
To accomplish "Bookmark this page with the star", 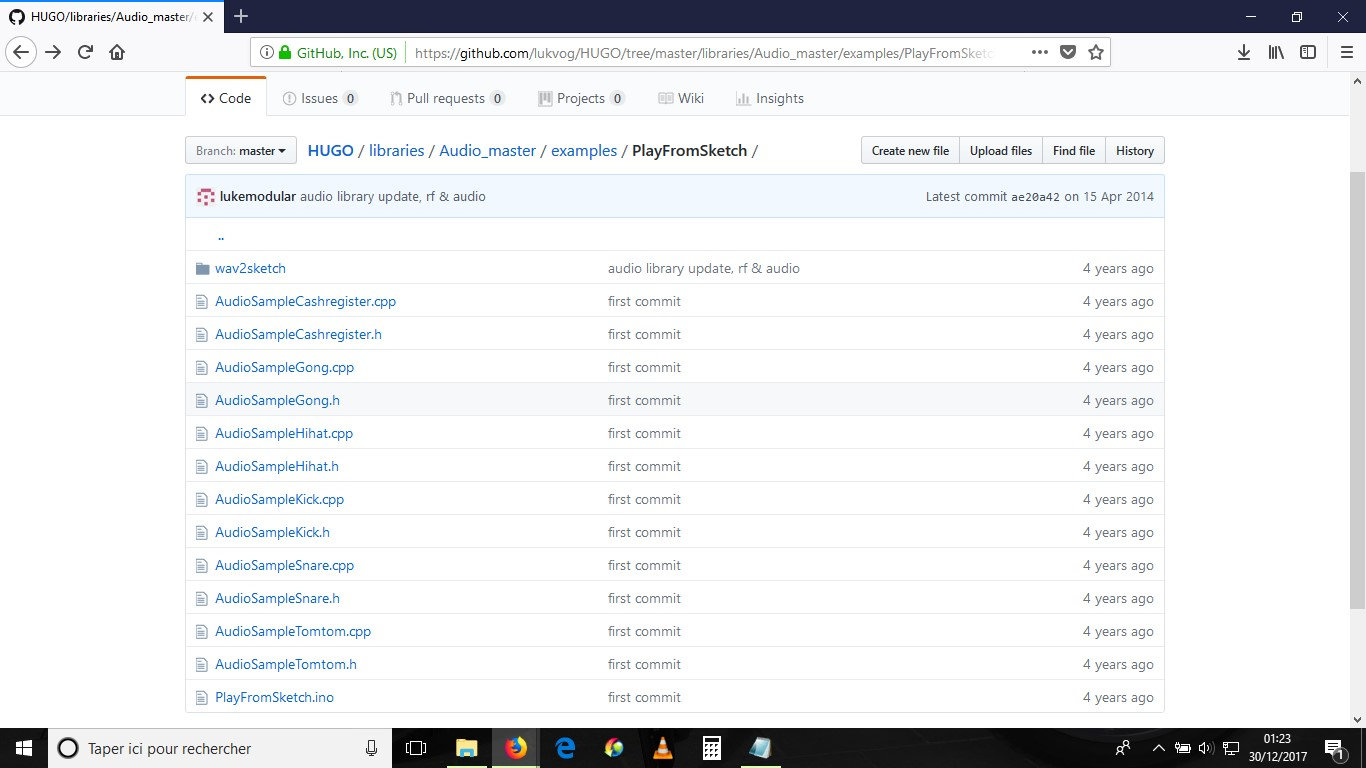I will 1096,52.
